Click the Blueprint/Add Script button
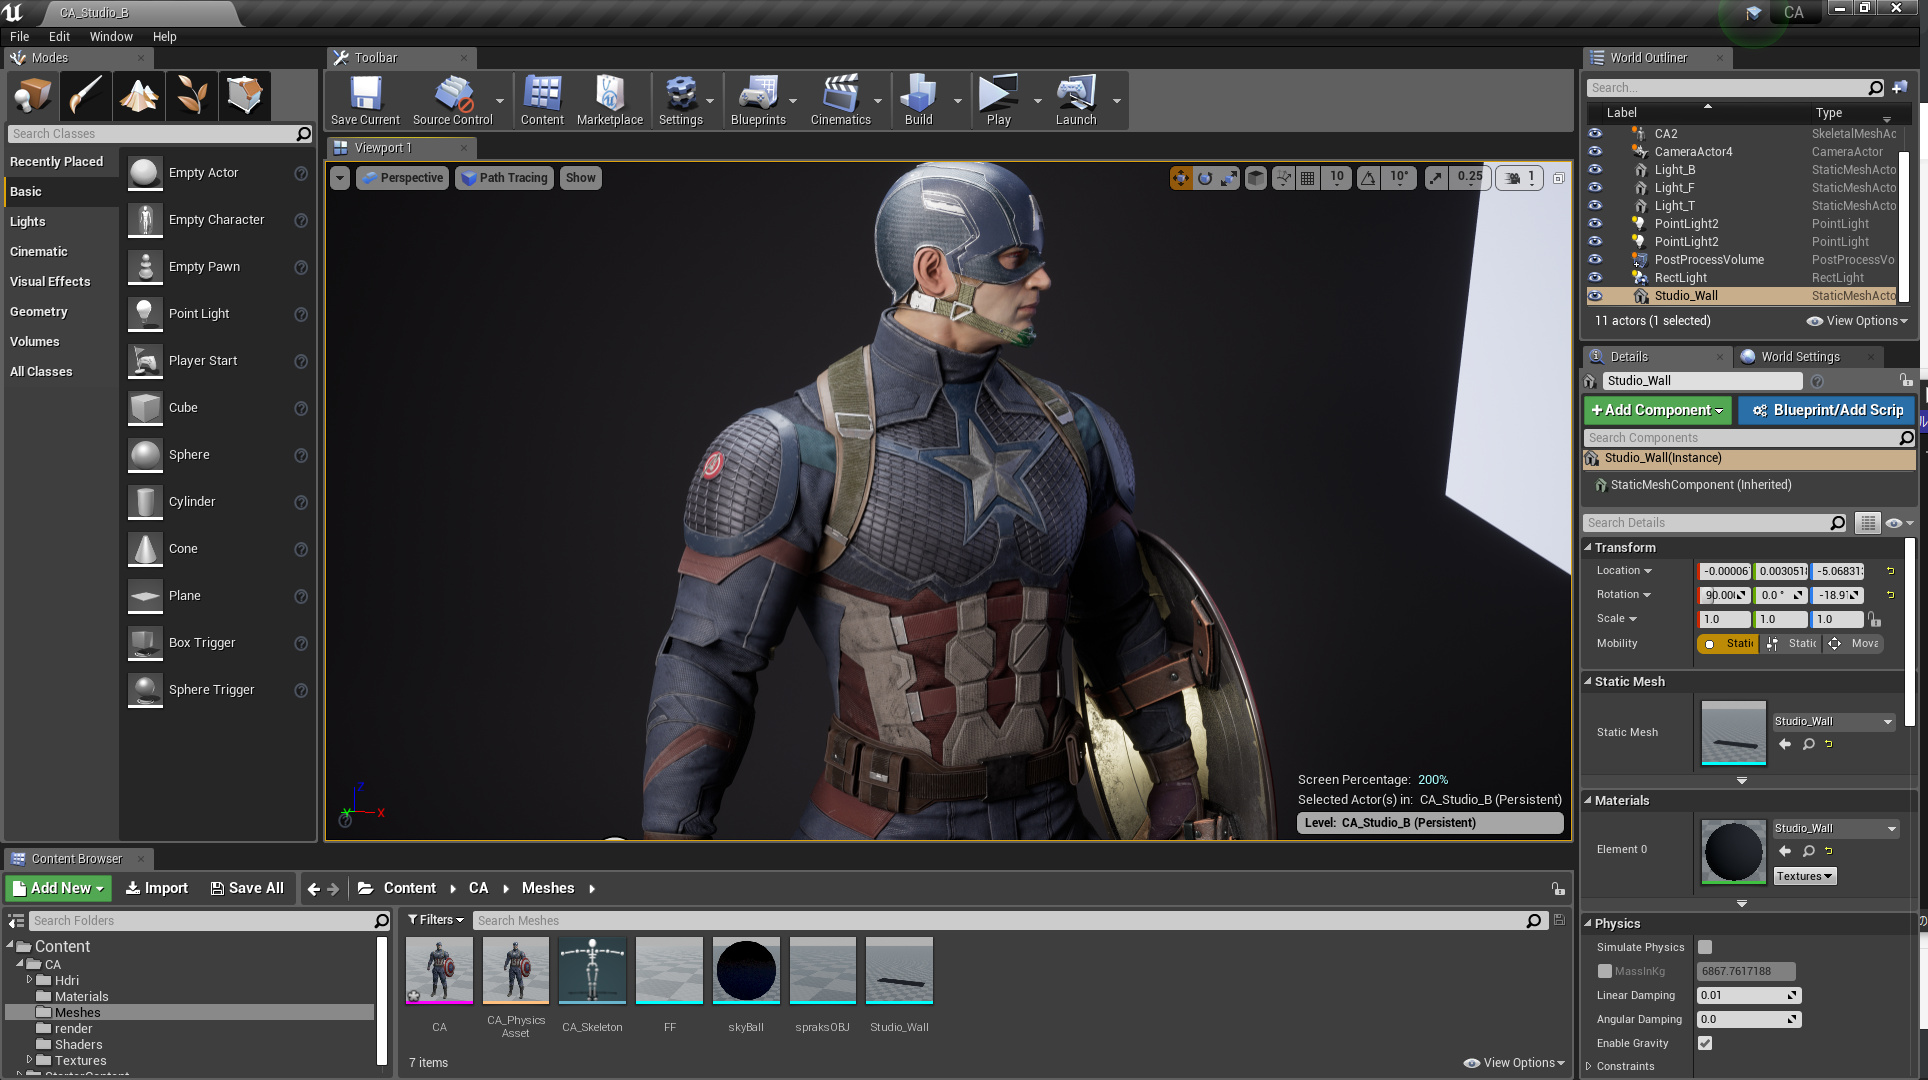The height and width of the screenshot is (1080, 1928). pyautogui.click(x=1827, y=410)
